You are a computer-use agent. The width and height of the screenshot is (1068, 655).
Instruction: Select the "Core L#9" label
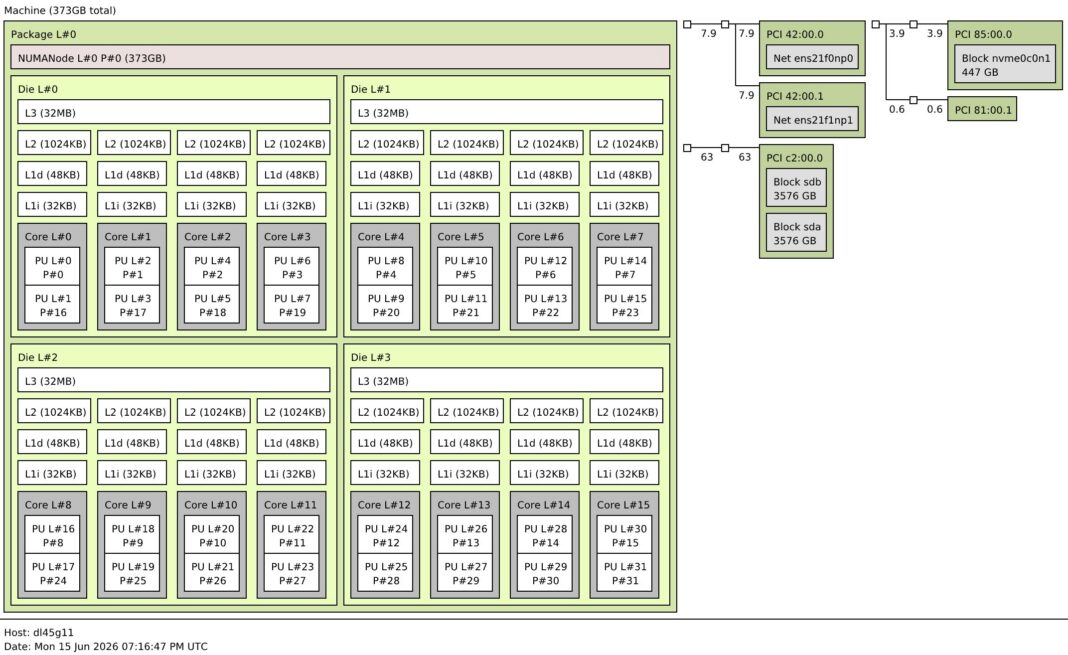click(x=127, y=505)
